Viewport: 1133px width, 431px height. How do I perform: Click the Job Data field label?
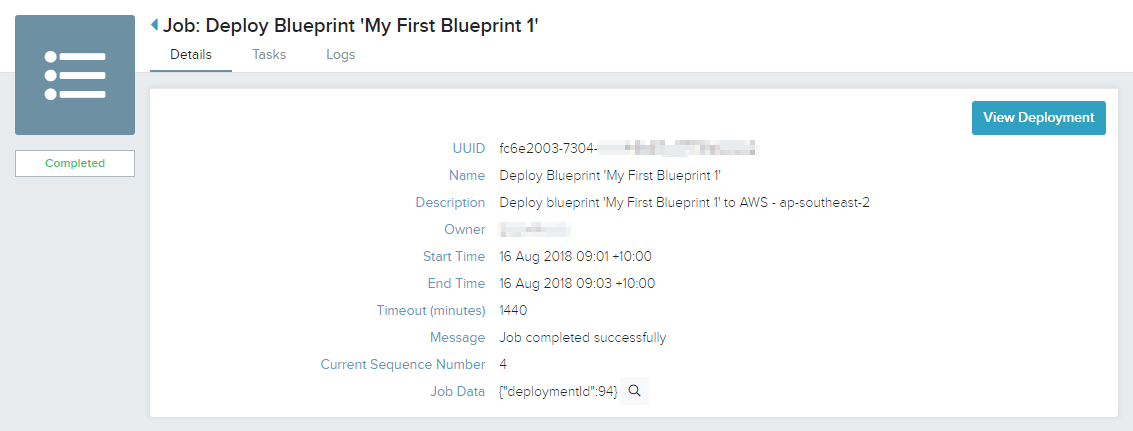point(457,391)
